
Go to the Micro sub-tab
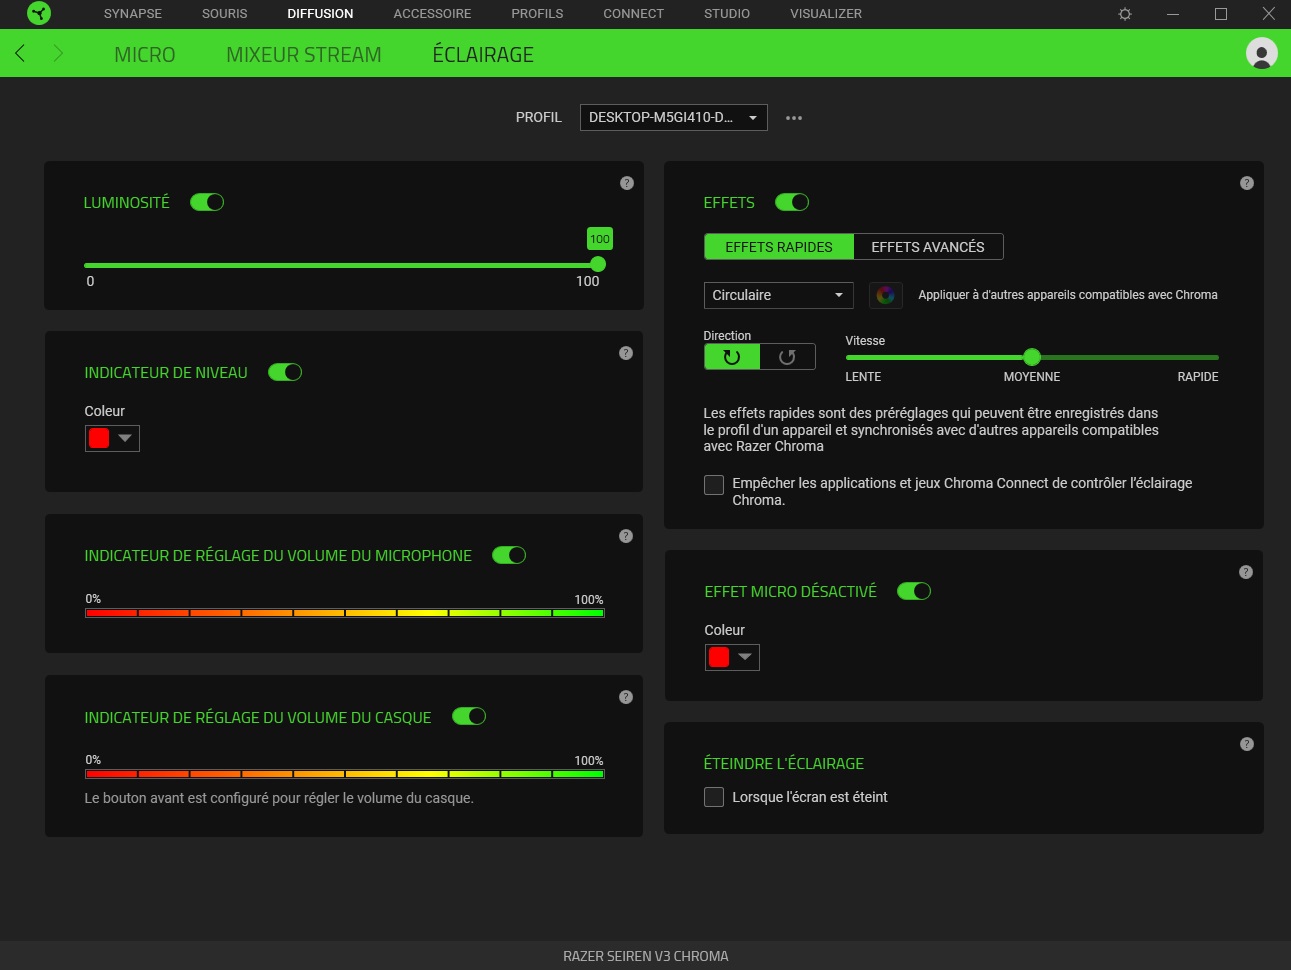coord(145,55)
